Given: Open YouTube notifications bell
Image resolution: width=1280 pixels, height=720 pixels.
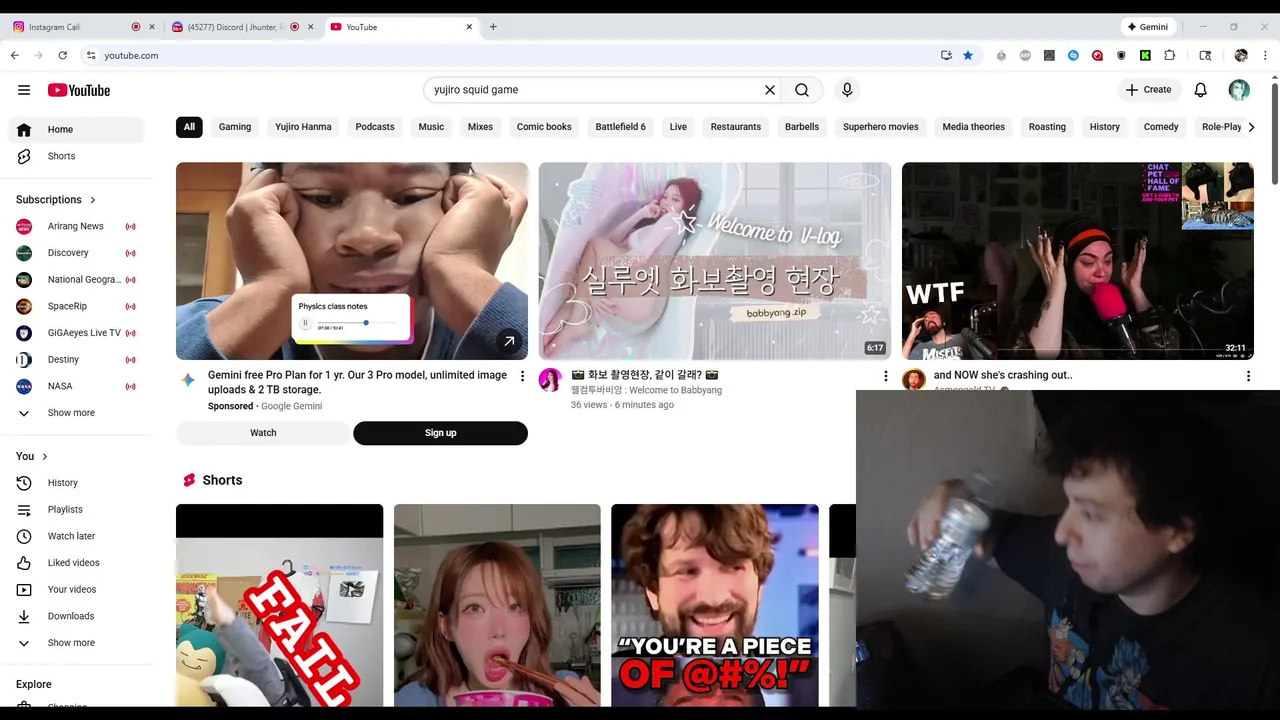Looking at the screenshot, I should pyautogui.click(x=1201, y=90).
